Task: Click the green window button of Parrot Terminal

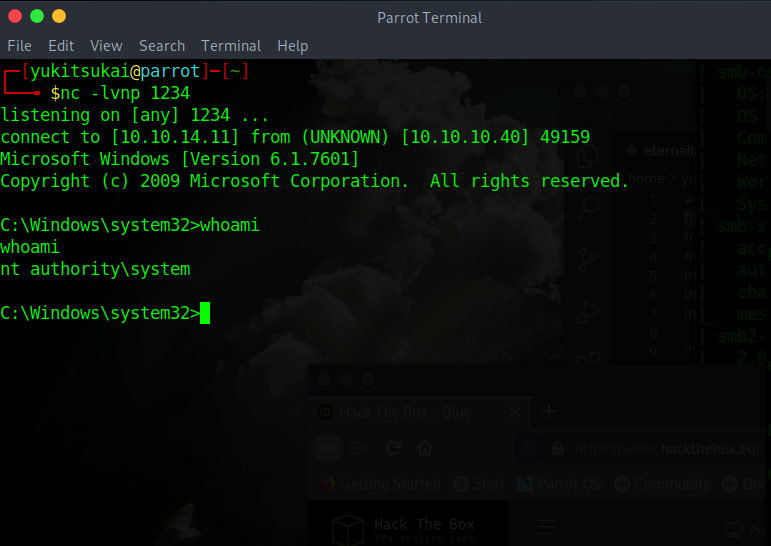Action: click(37, 16)
